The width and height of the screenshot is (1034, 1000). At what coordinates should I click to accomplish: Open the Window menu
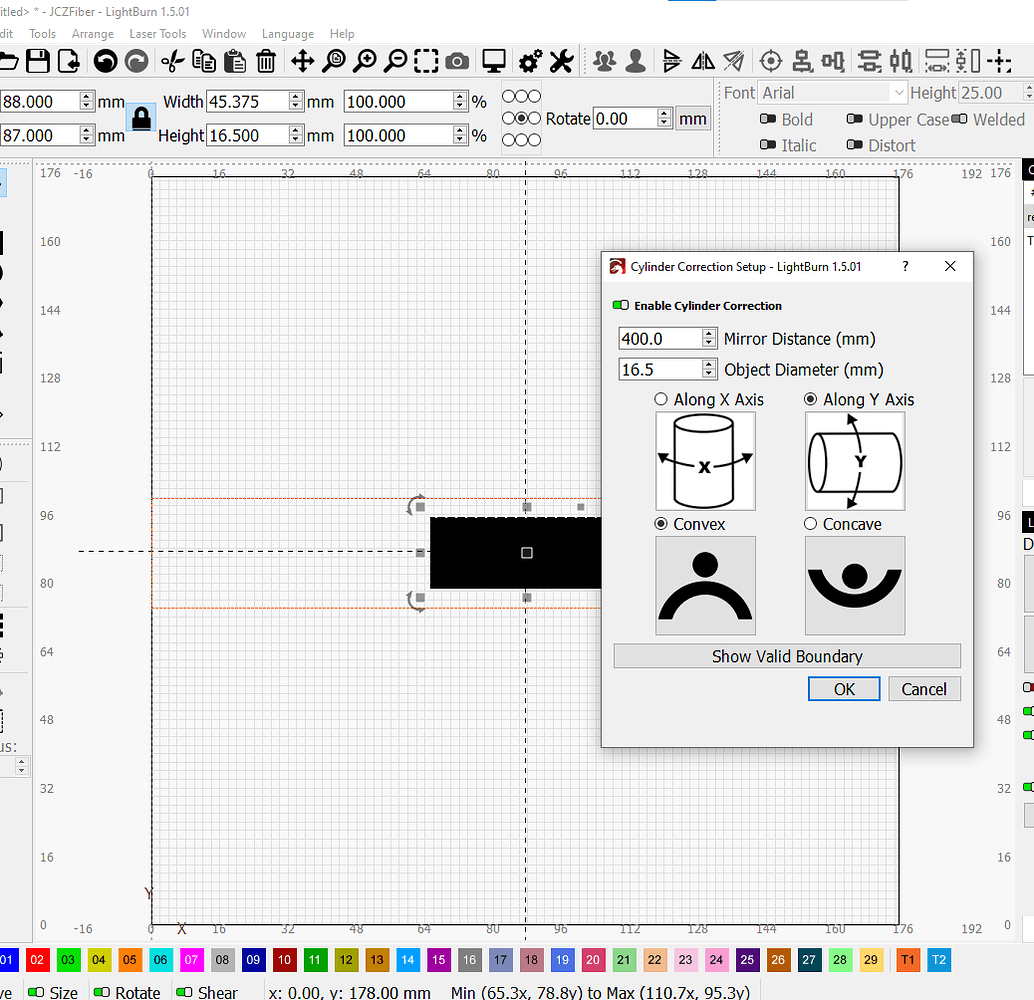[x=224, y=34]
